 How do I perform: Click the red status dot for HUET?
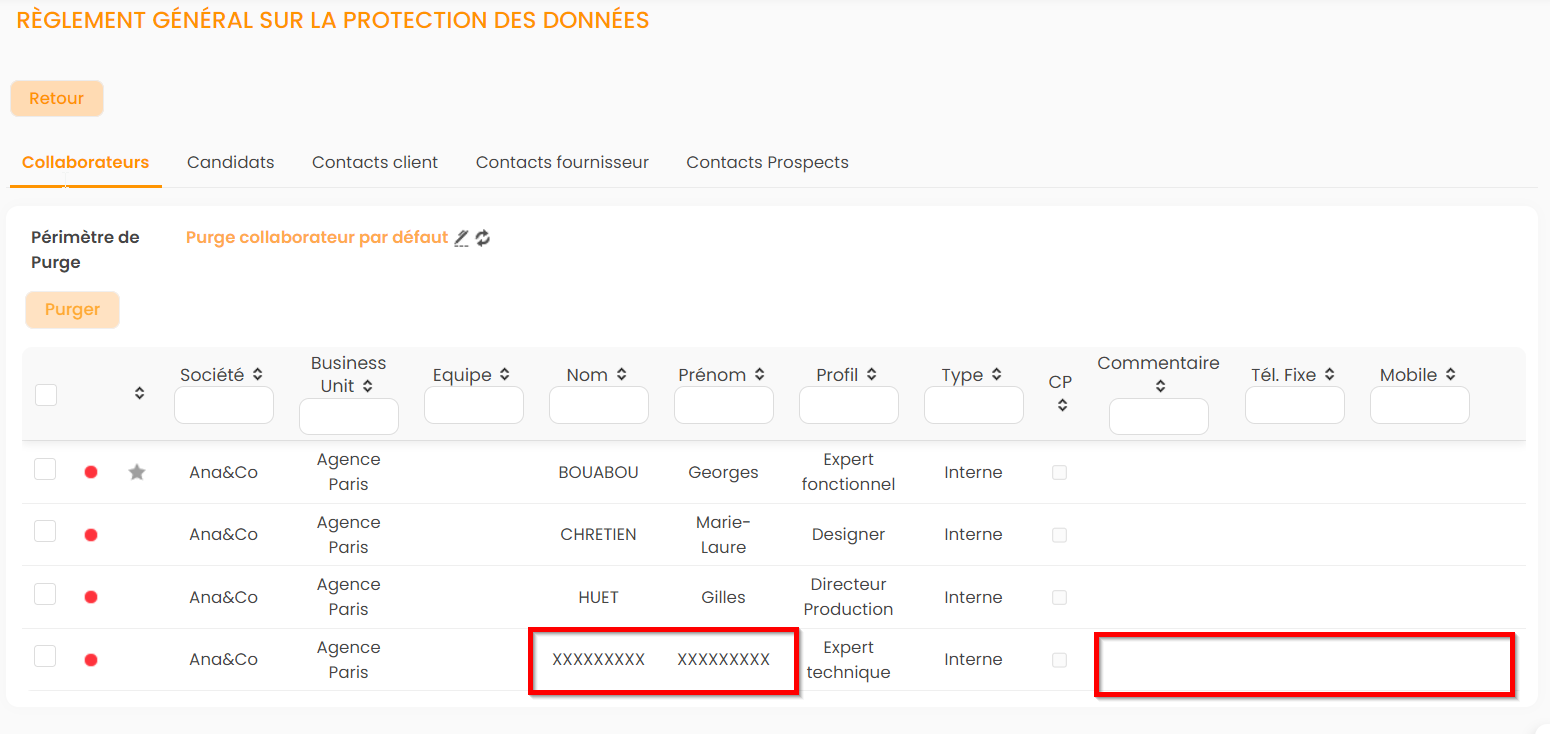tap(91, 597)
